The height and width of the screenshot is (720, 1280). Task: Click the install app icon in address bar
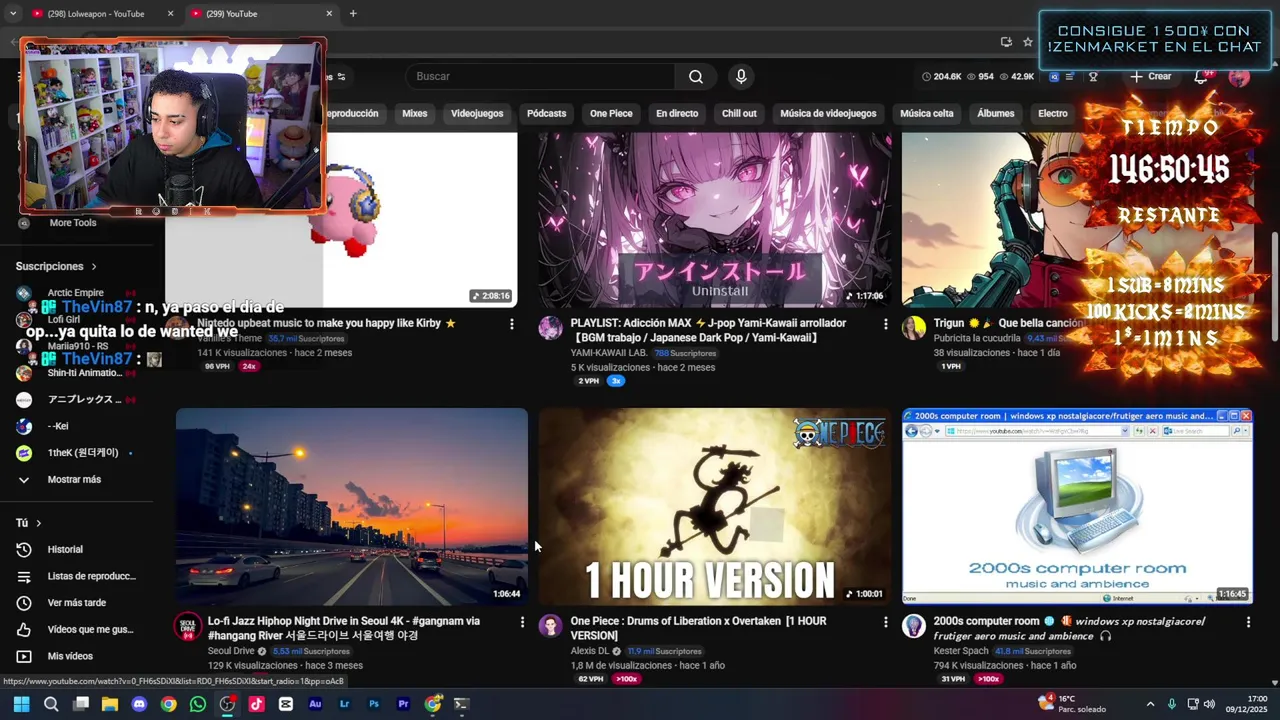[1006, 42]
